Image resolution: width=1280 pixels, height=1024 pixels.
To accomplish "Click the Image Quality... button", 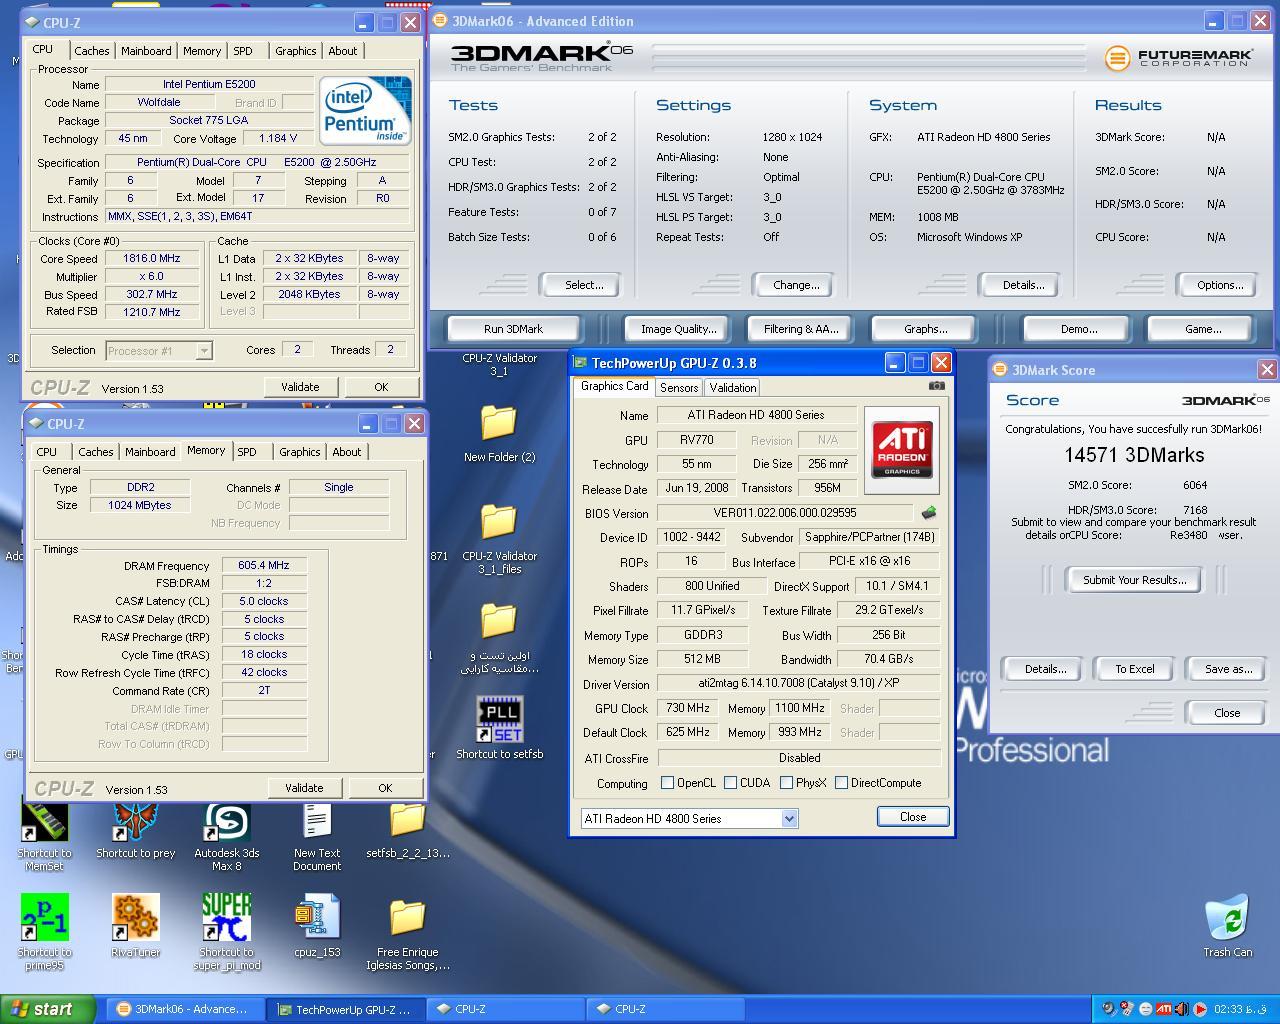I will 678,329.
